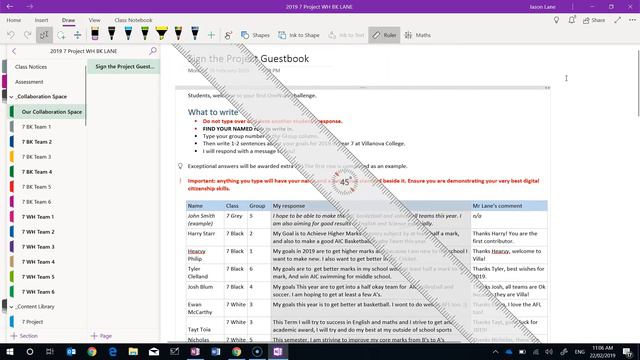
Task: Click the Ink to Text button
Action: (346, 35)
